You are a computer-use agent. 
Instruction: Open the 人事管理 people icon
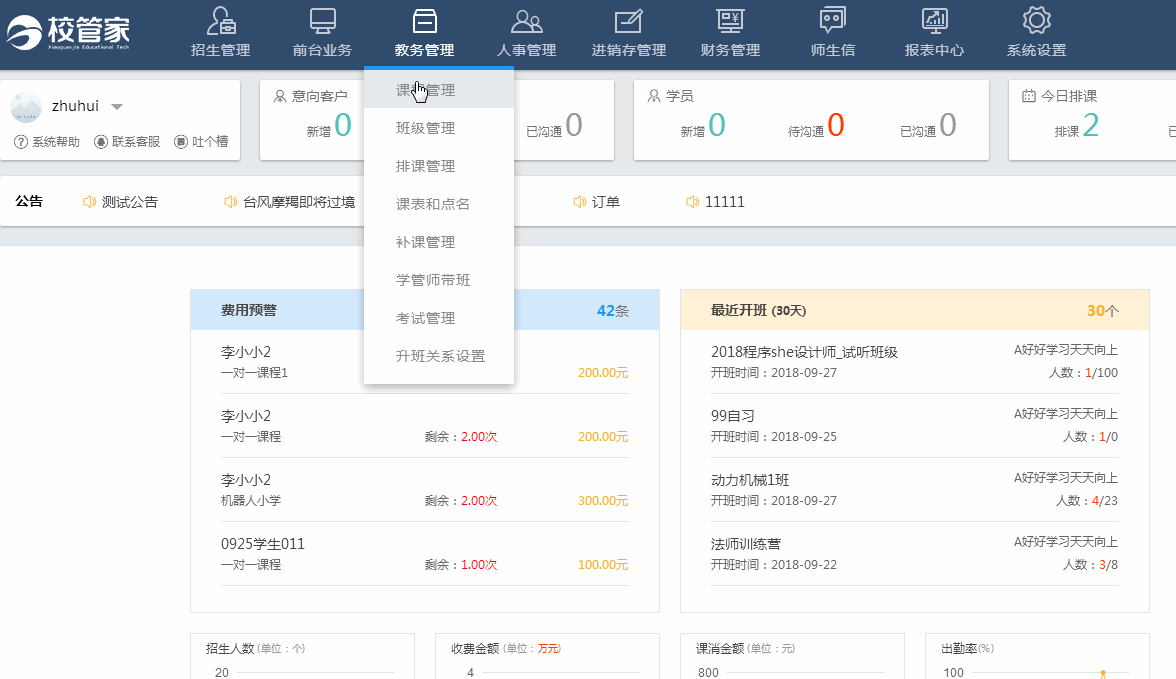[526, 21]
